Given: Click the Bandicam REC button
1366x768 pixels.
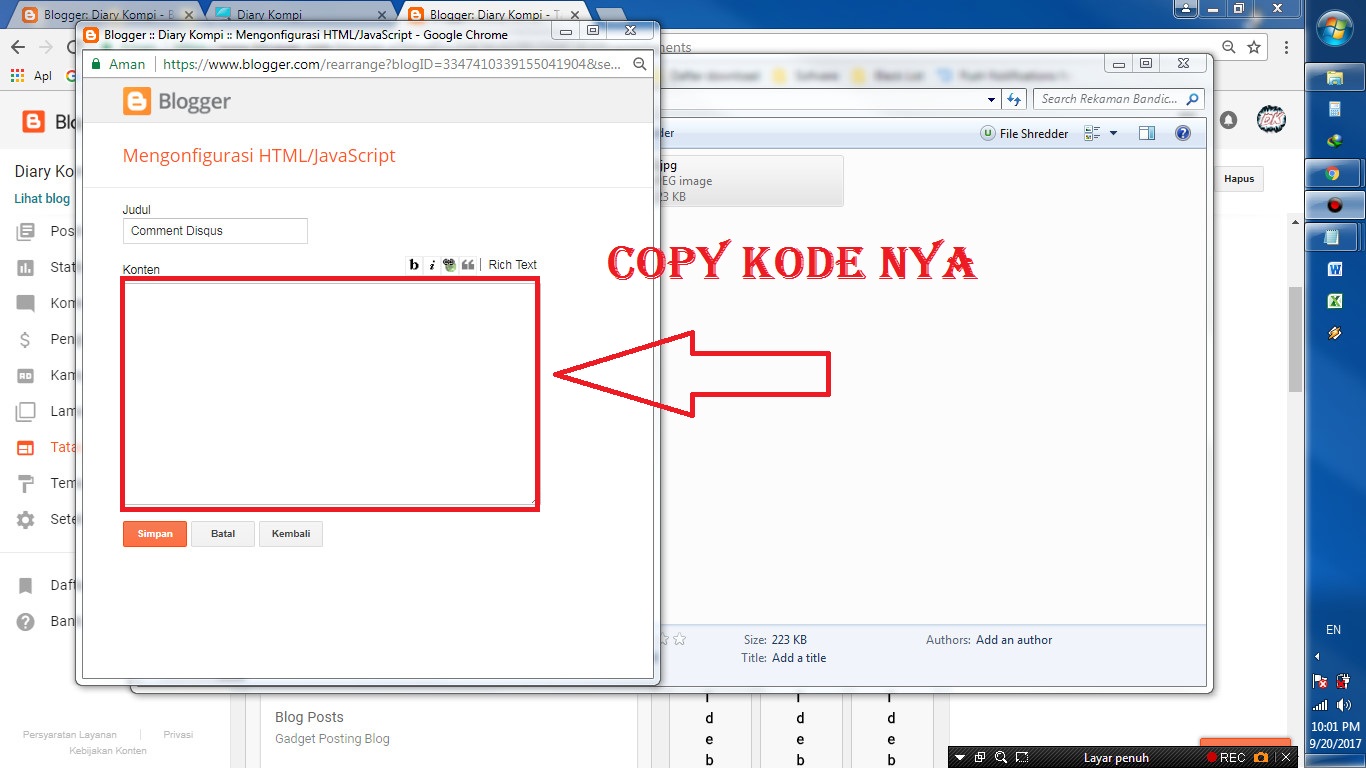Looking at the screenshot, I should pos(1225,758).
